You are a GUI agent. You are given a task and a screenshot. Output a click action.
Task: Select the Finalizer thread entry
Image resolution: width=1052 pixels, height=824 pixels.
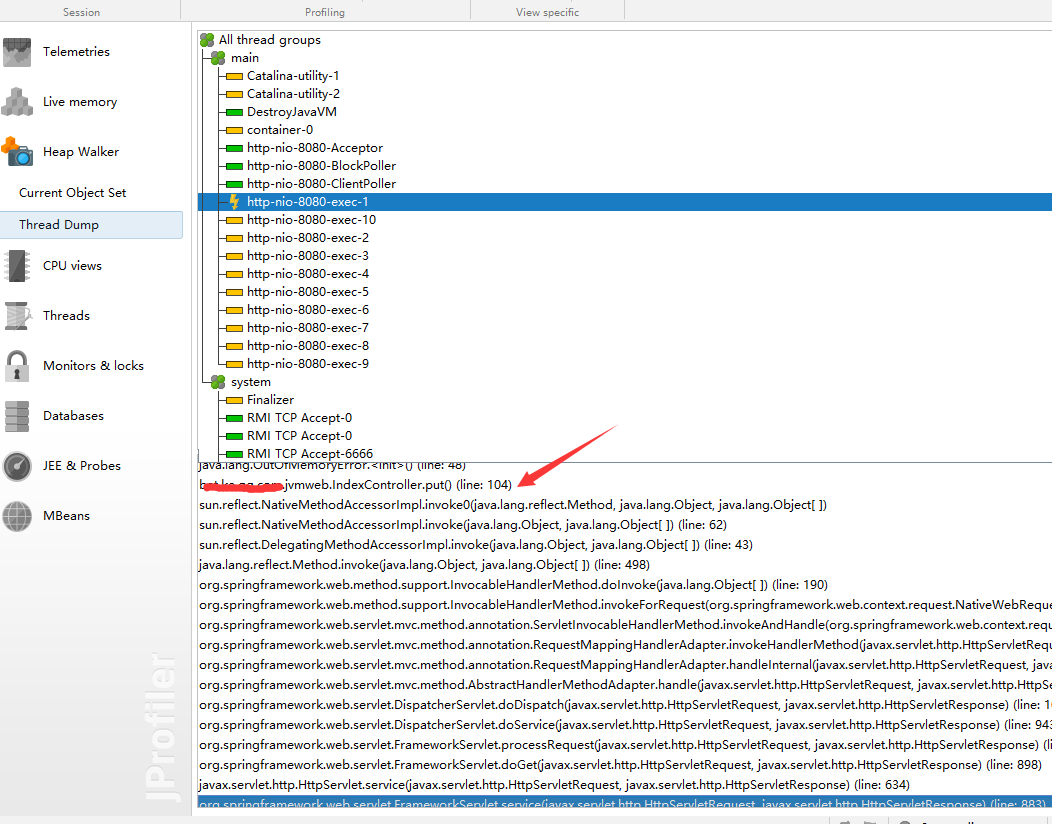[x=270, y=400]
